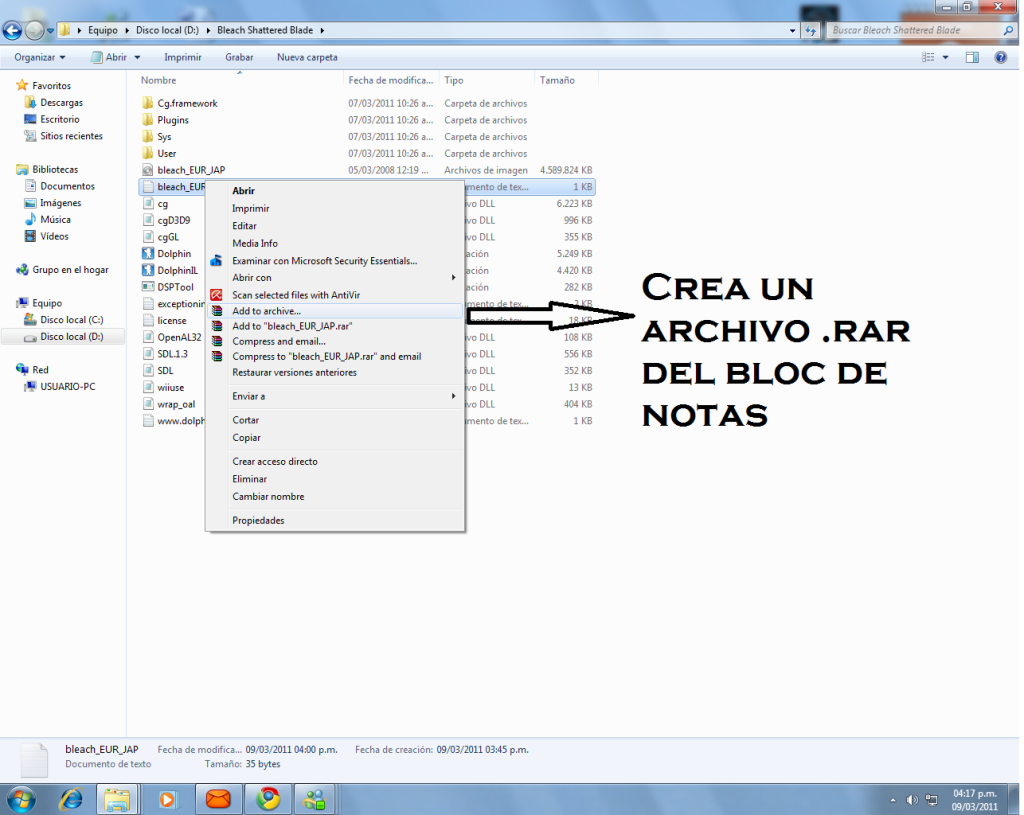The height and width of the screenshot is (815, 1024).
Task: Select the User folder
Action: pyautogui.click(x=166, y=153)
